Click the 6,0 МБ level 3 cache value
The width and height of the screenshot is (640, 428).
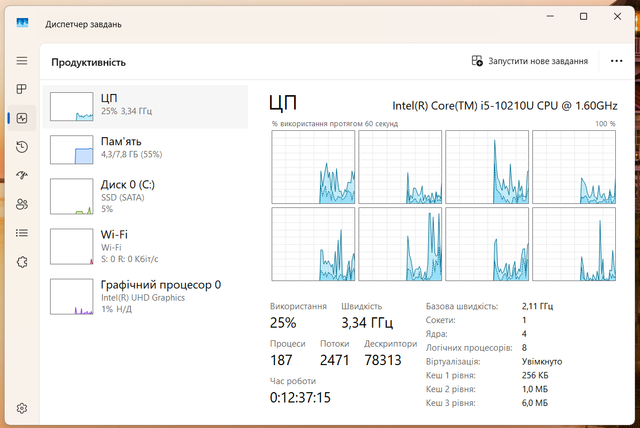(x=535, y=403)
